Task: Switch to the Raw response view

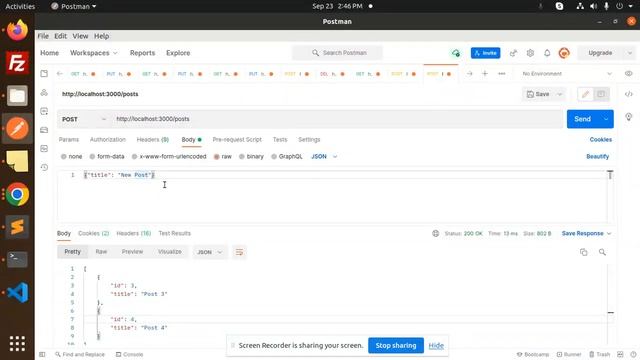Action: [101, 252]
